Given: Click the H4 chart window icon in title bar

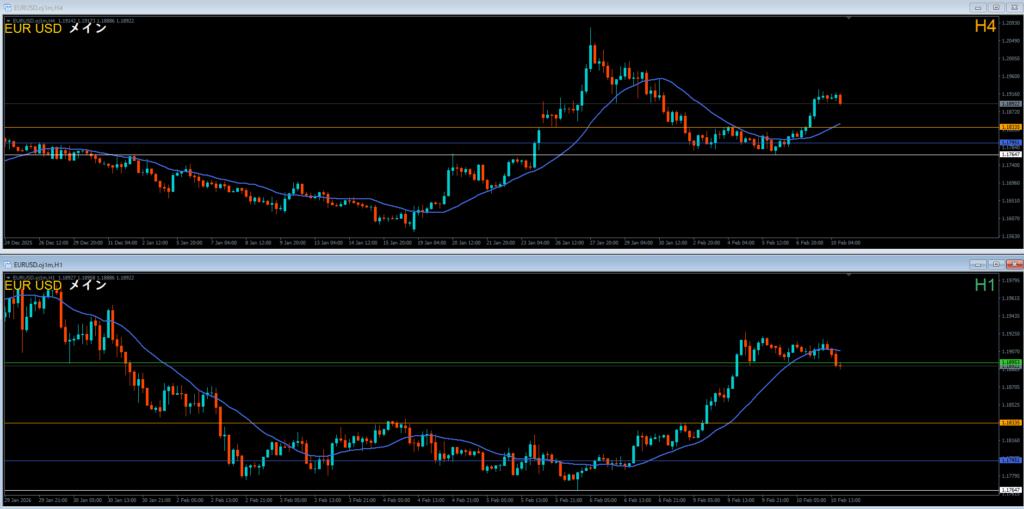Looking at the screenshot, I should point(7,7).
